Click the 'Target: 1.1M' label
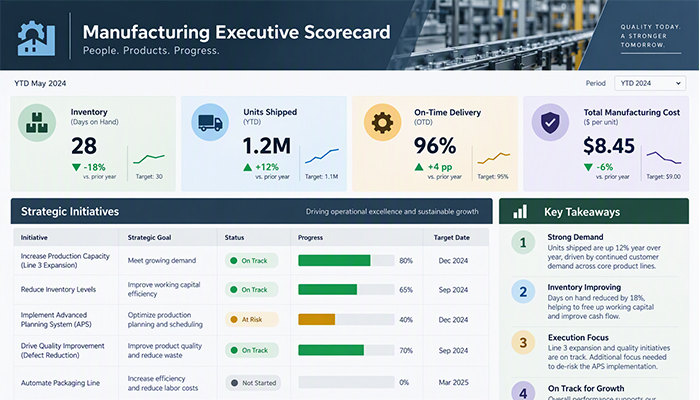This screenshot has width=700, height=400. click(x=321, y=177)
